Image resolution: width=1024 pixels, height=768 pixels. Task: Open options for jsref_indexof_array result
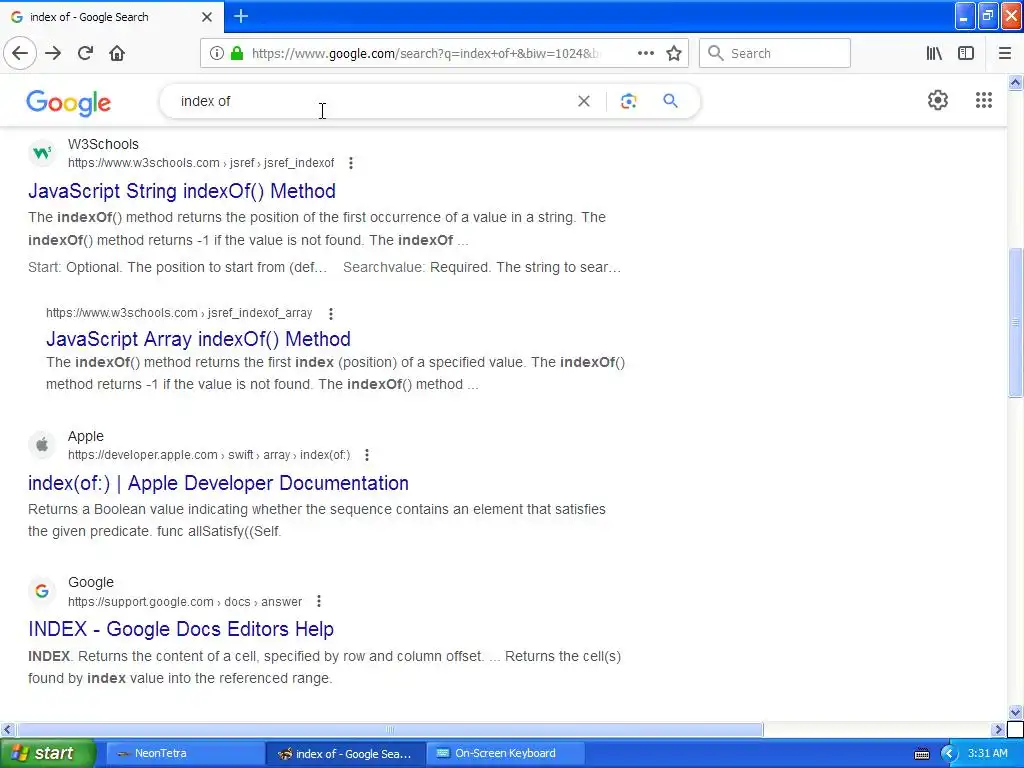(331, 313)
